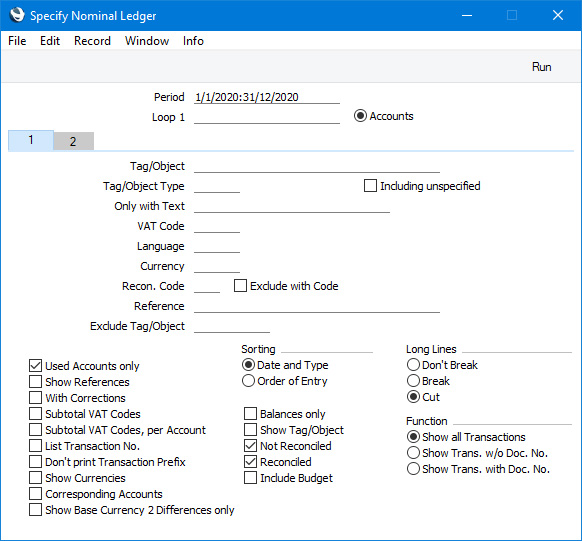Select Show Trans. with Doc. No.
This screenshot has height=541, width=582.
tap(413, 469)
